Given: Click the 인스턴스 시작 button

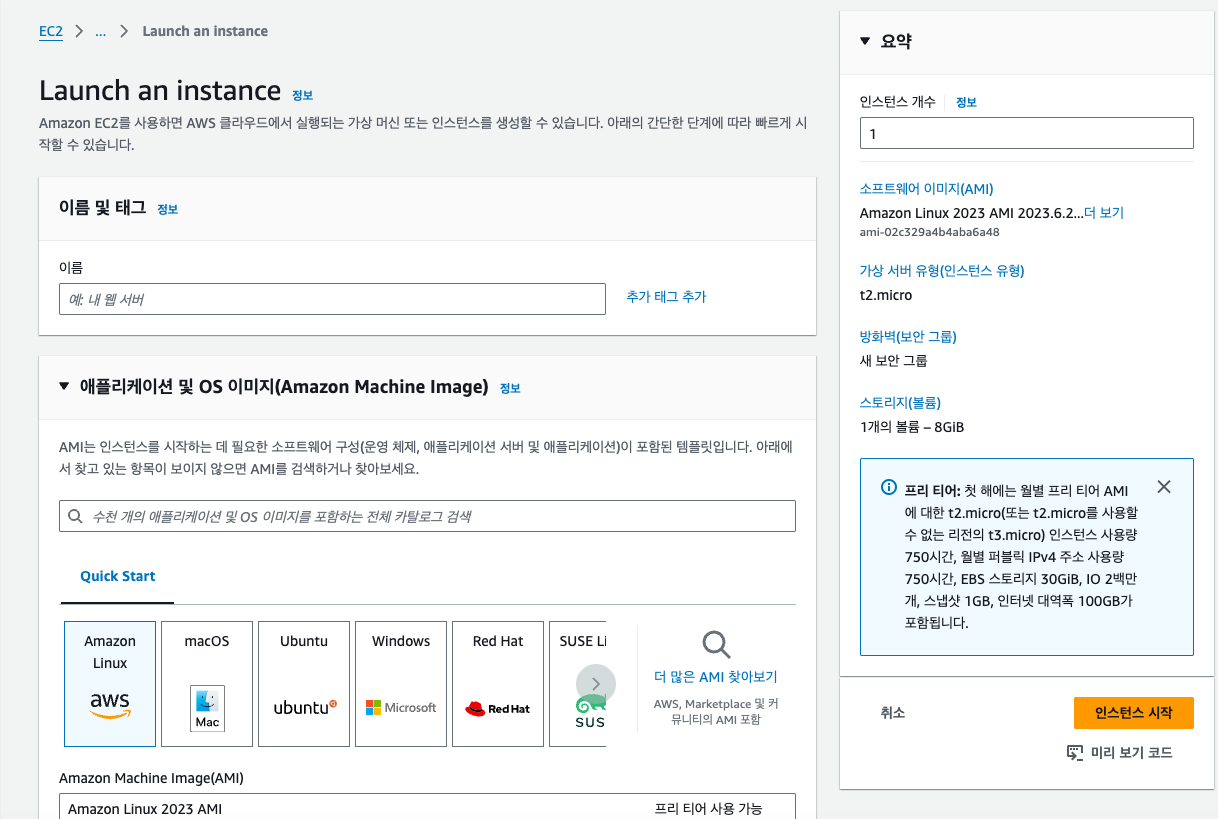Looking at the screenshot, I should click(1133, 713).
